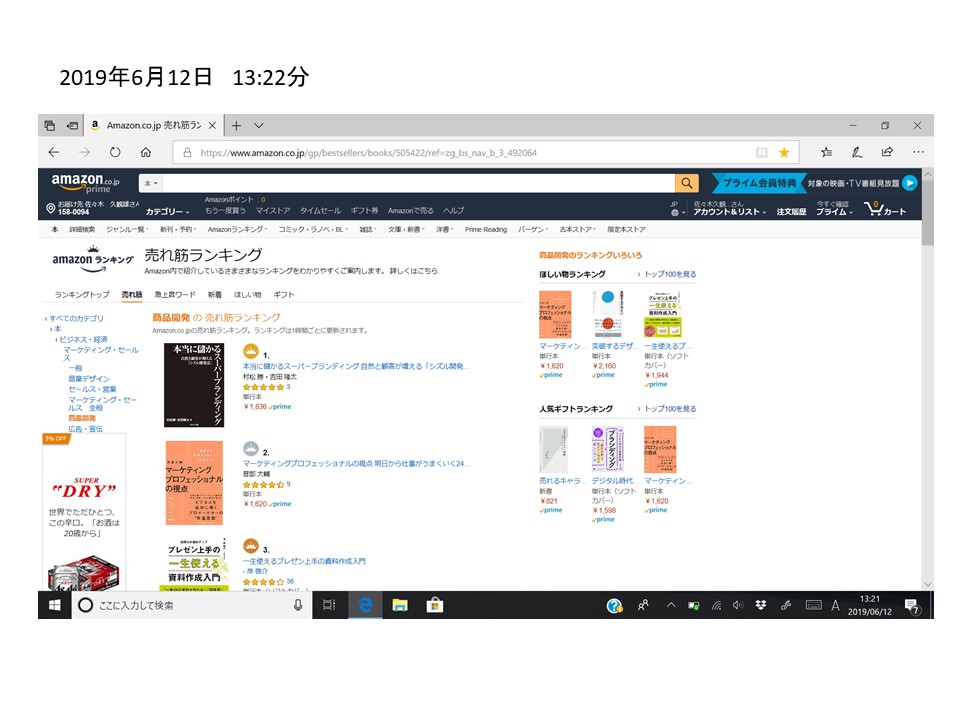Click the share page icon

pos(887,152)
